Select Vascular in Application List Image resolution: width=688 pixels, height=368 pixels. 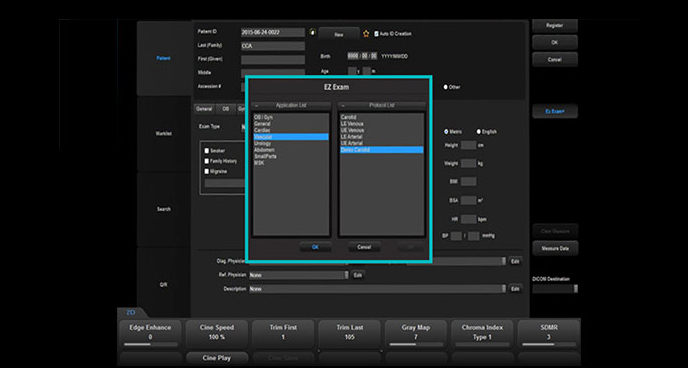(x=291, y=137)
